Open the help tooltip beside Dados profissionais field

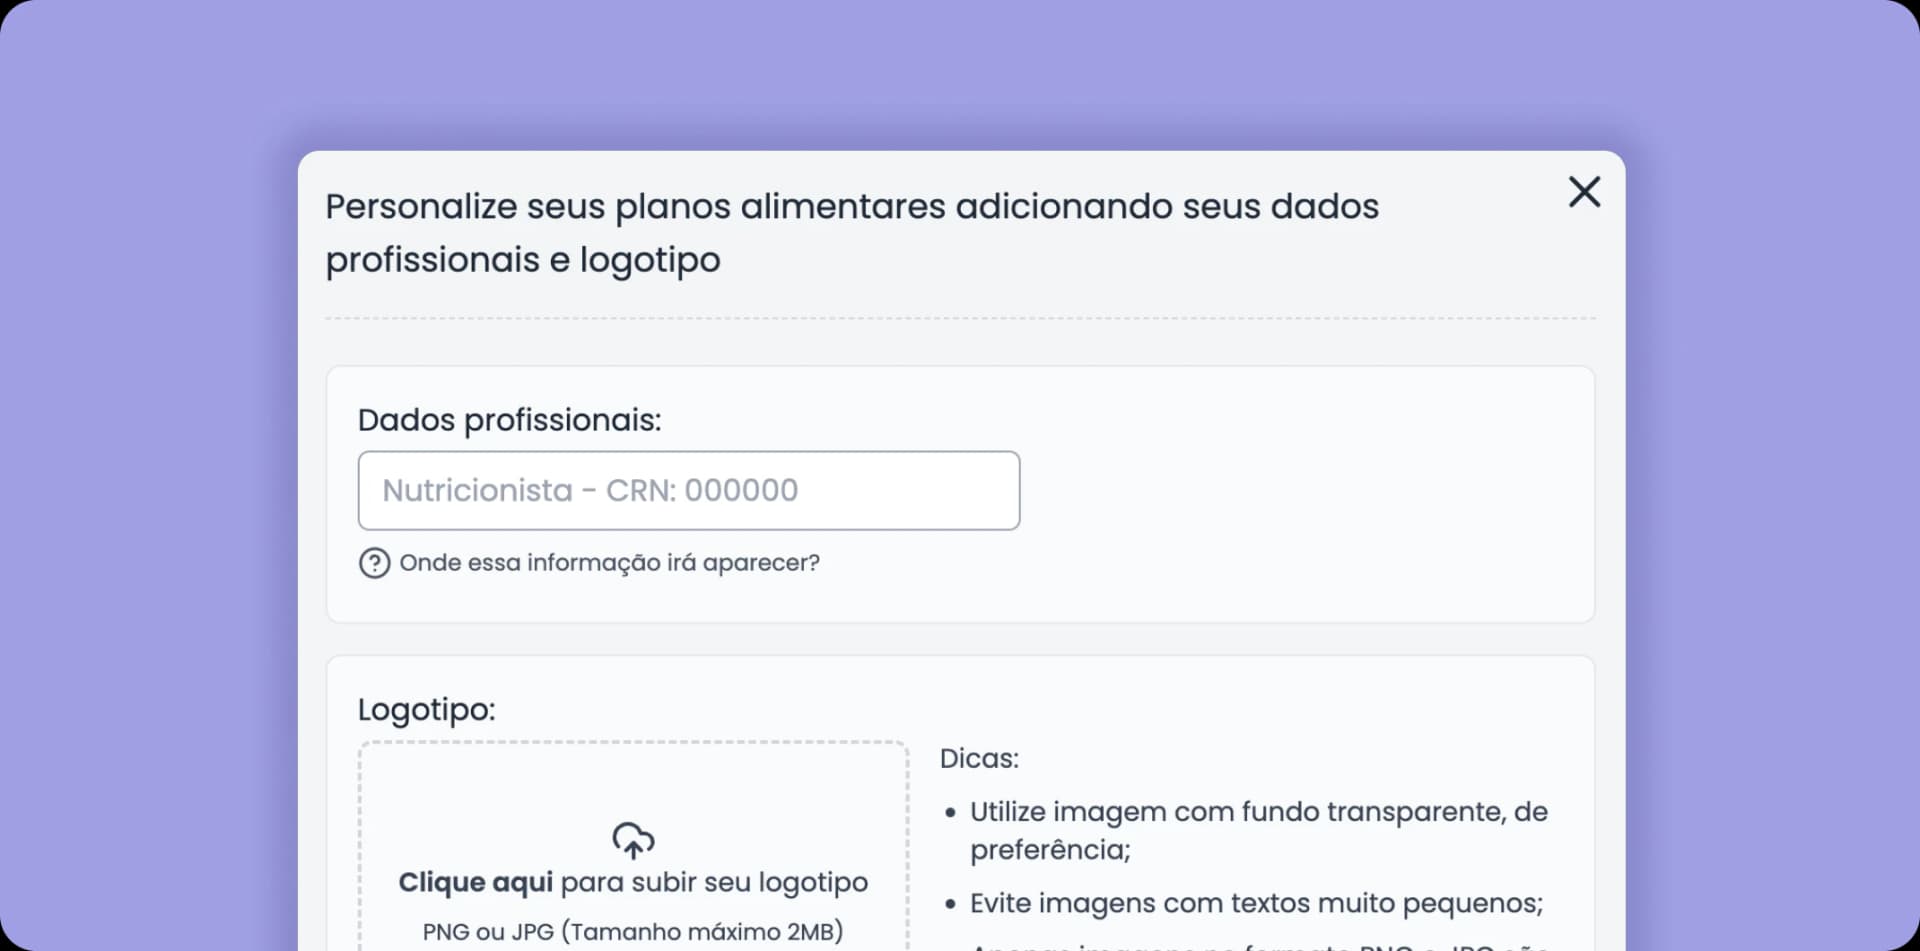click(373, 562)
